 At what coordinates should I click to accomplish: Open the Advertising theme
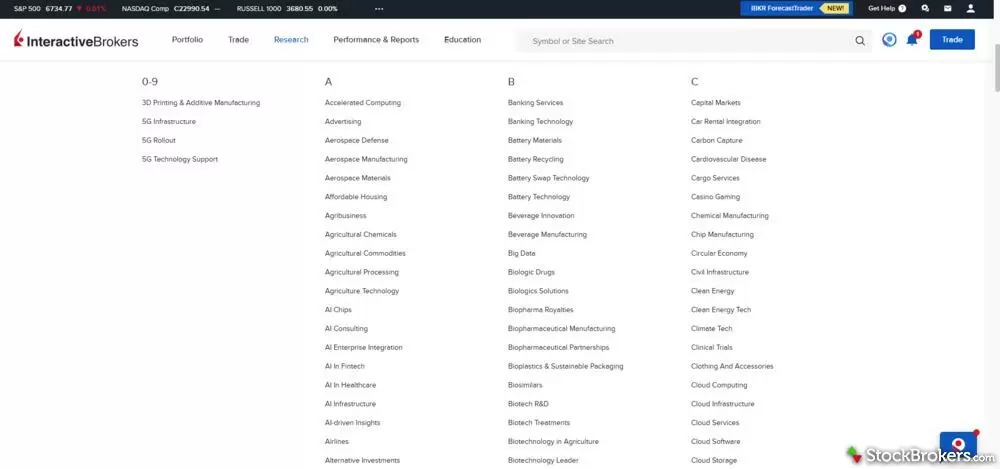pyautogui.click(x=343, y=121)
